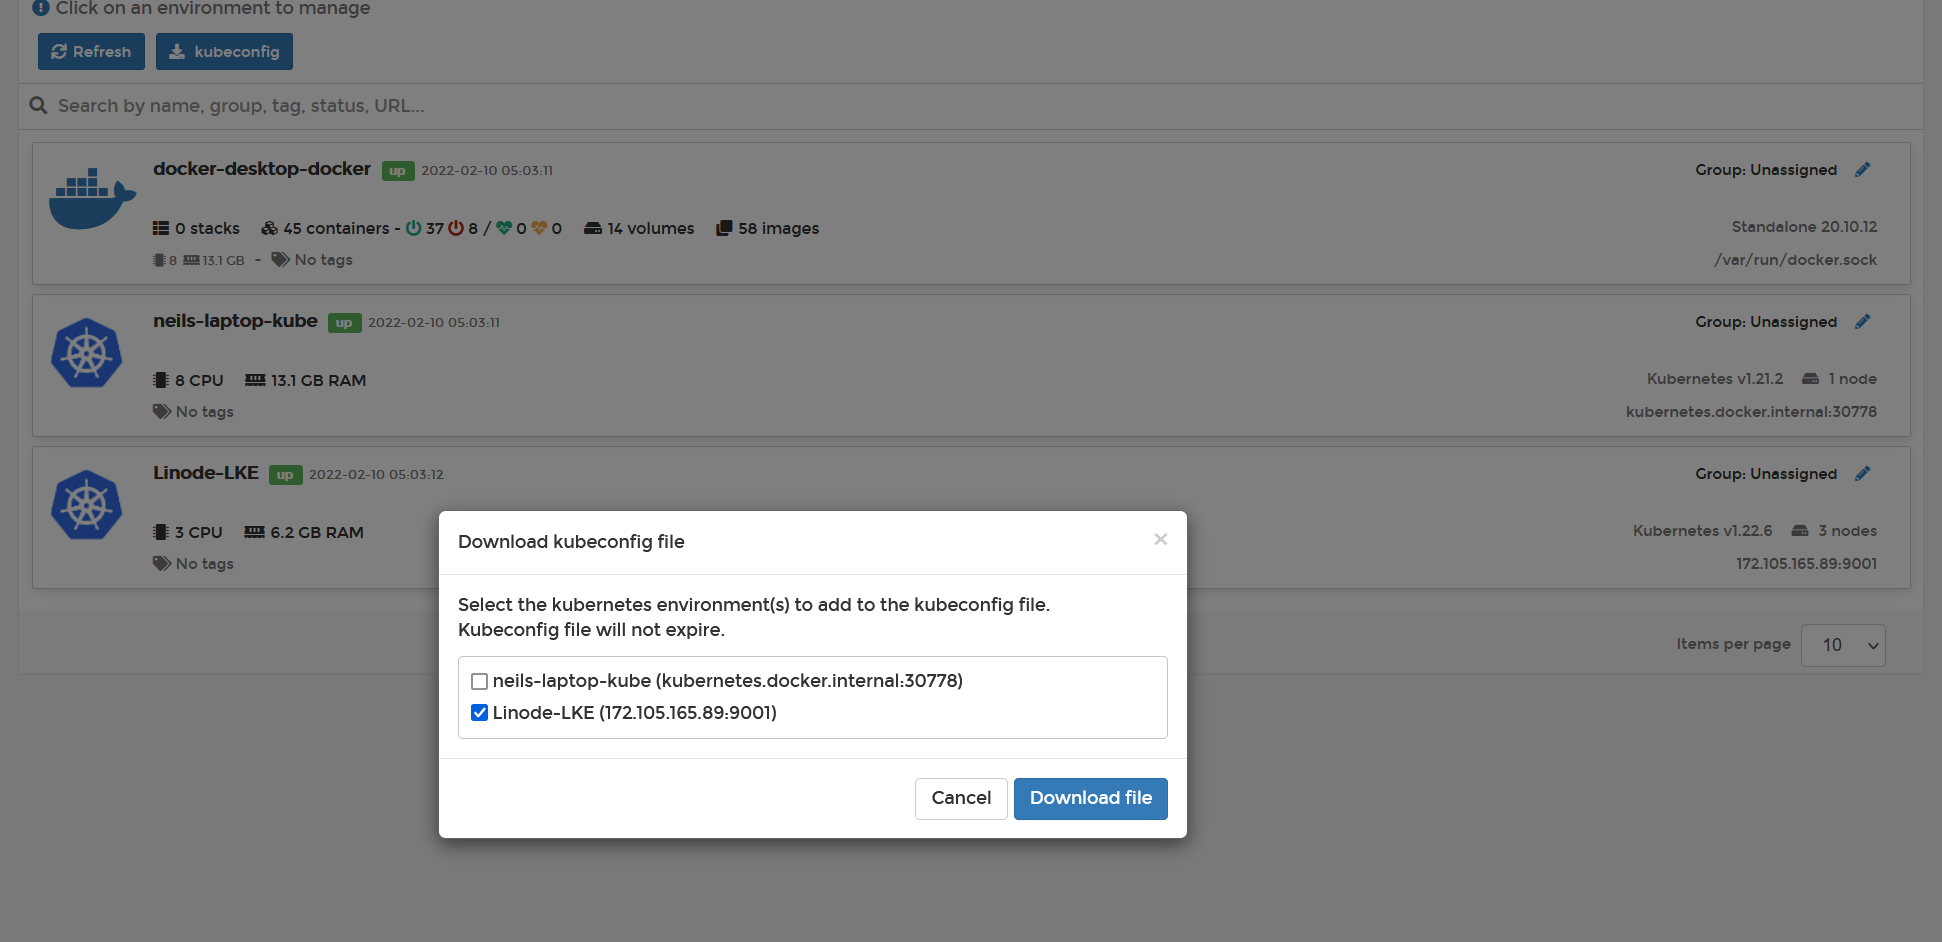The image size is (1942, 942).
Task: Click Linode-LKE CPU chip icon
Action: click(x=161, y=532)
